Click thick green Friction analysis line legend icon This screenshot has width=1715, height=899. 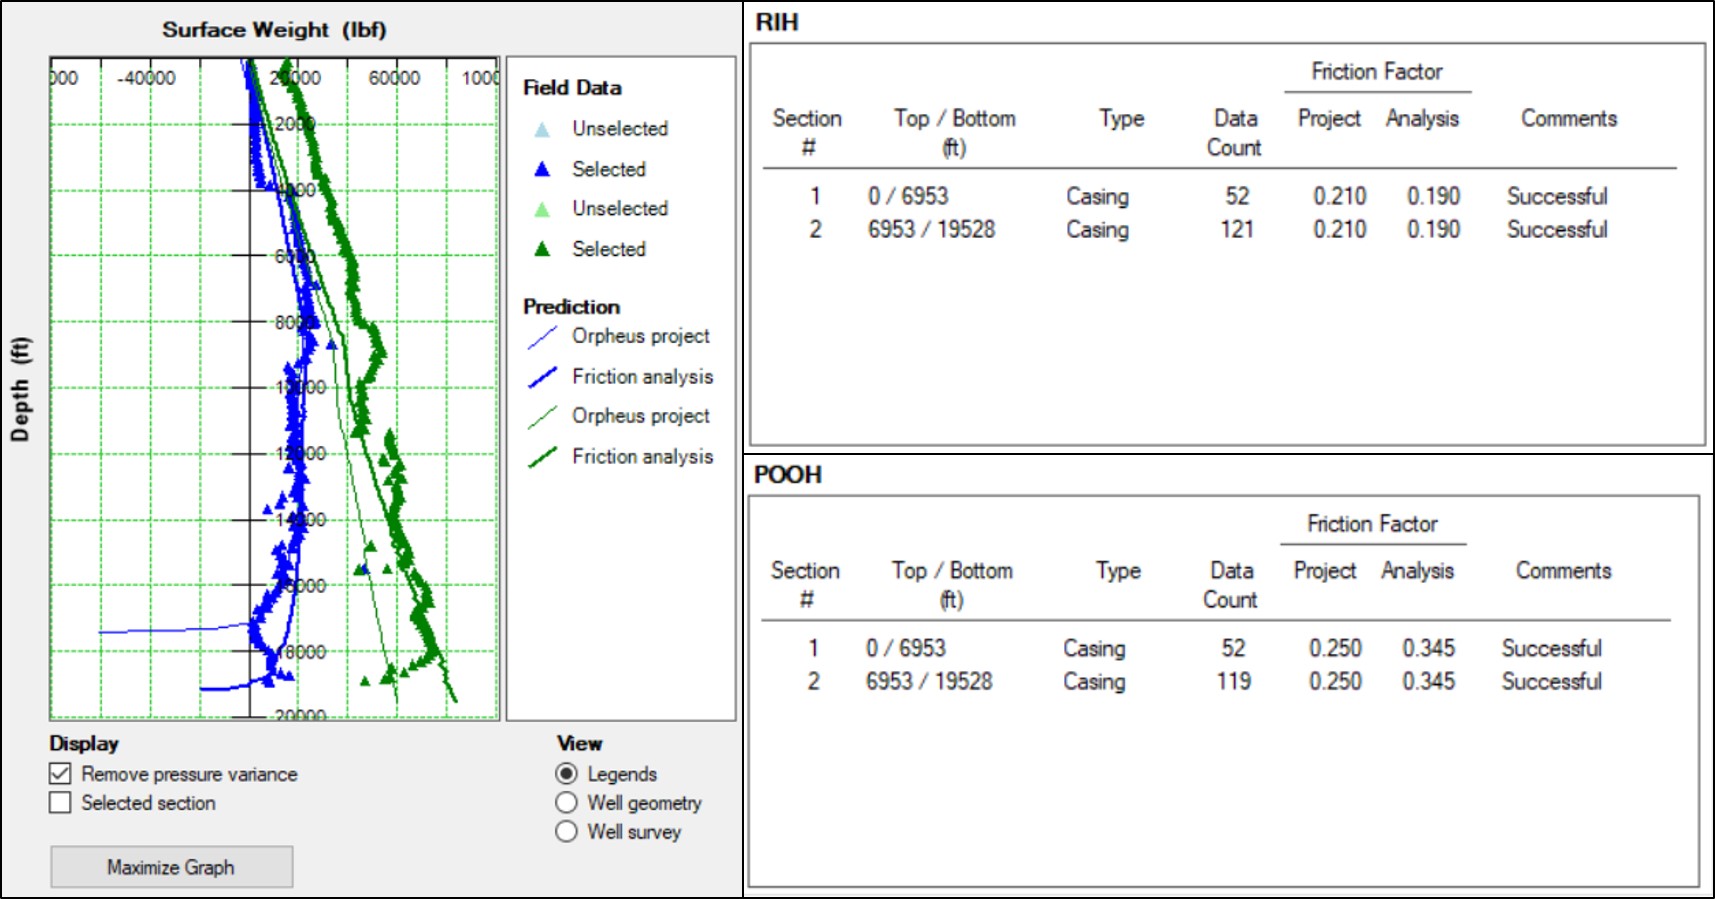(x=542, y=457)
